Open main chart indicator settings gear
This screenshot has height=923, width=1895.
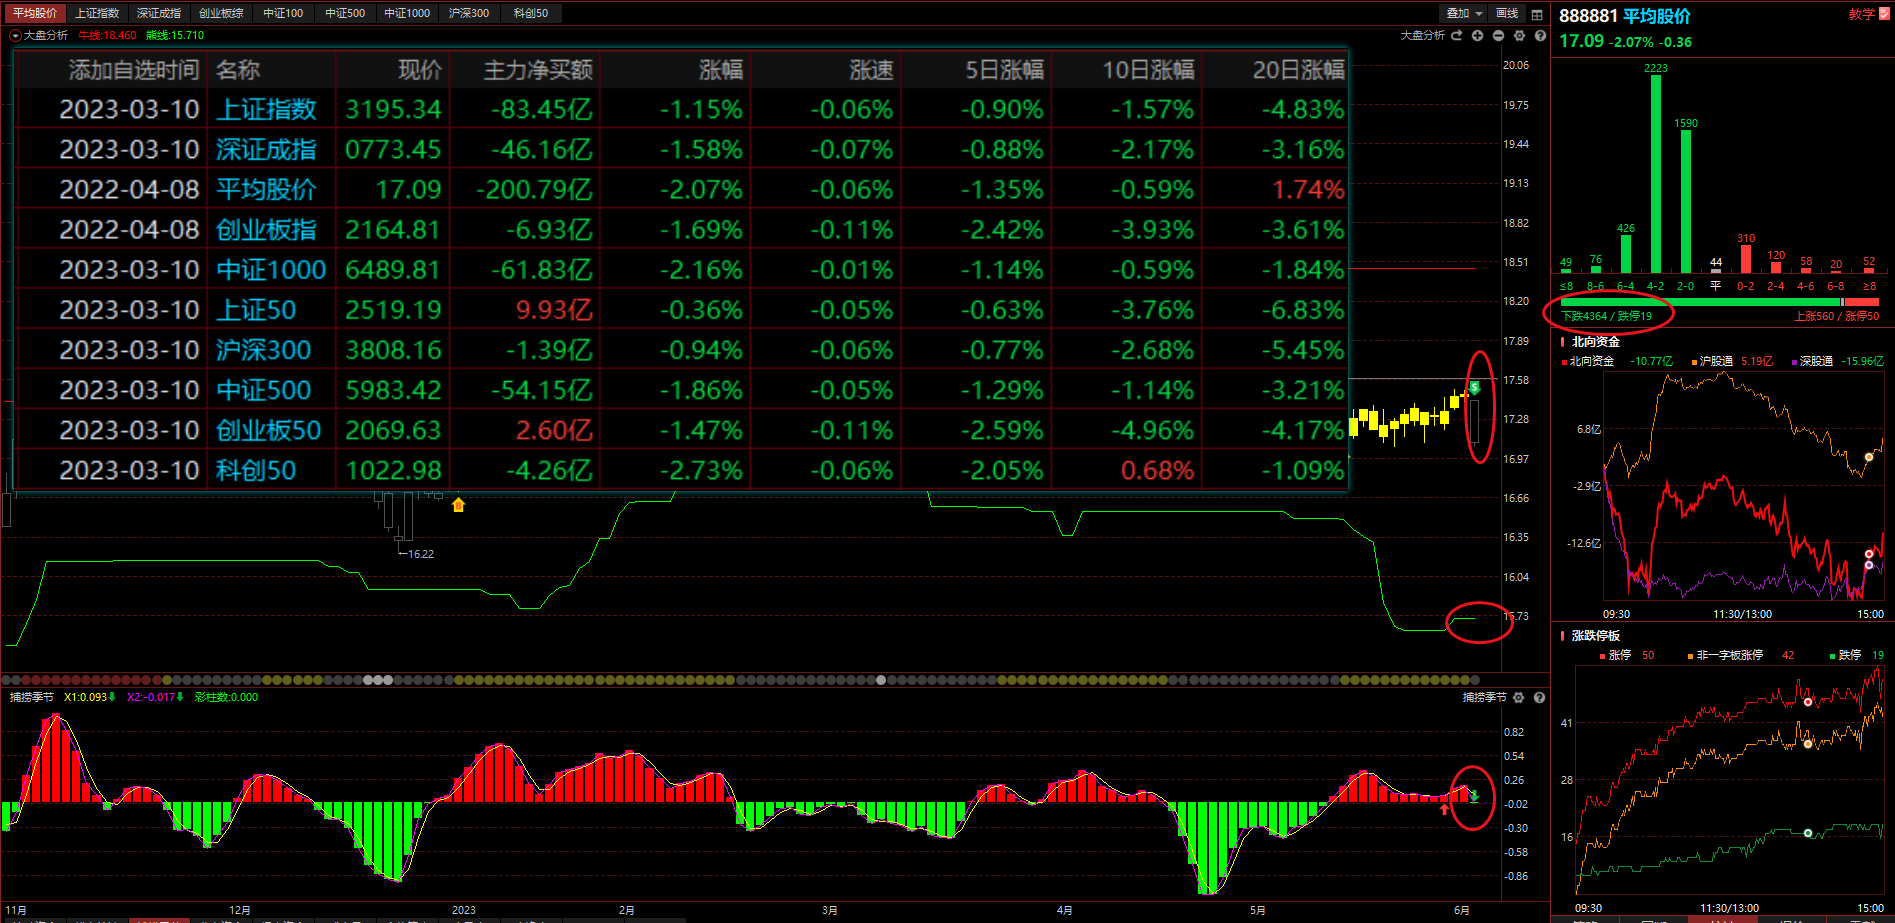click(x=1519, y=35)
